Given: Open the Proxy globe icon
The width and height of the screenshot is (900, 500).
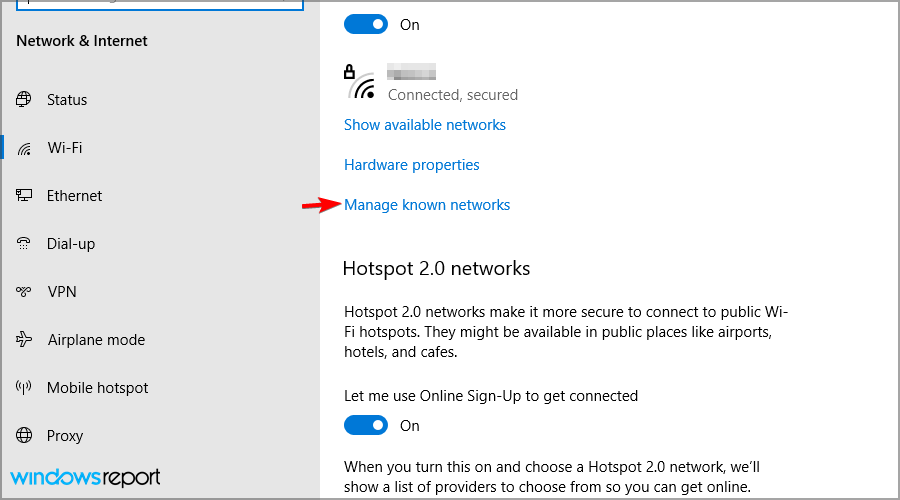Looking at the screenshot, I should 24,435.
